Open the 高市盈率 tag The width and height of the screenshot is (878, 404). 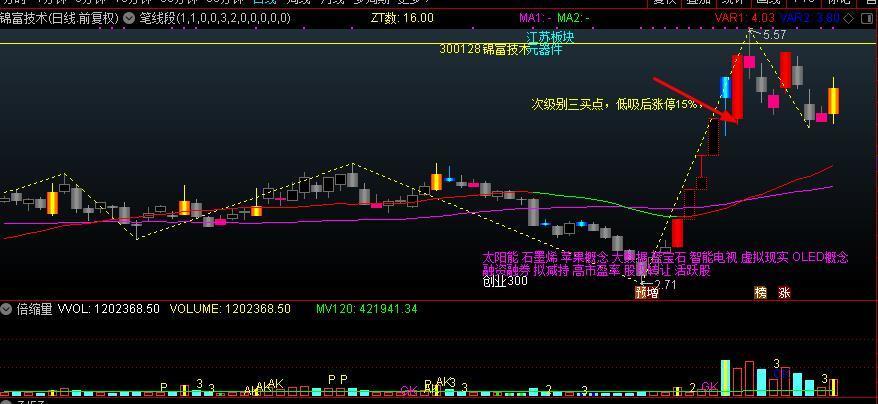pos(596,271)
